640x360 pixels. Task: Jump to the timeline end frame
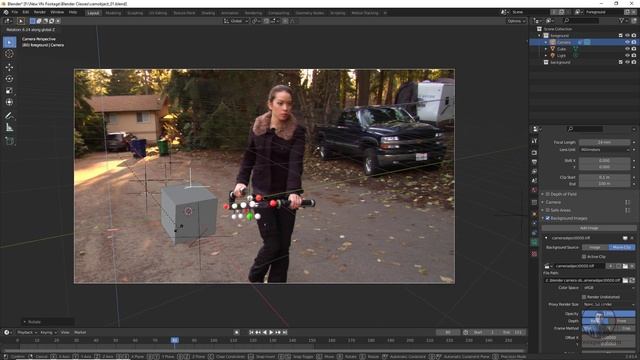(x=285, y=332)
